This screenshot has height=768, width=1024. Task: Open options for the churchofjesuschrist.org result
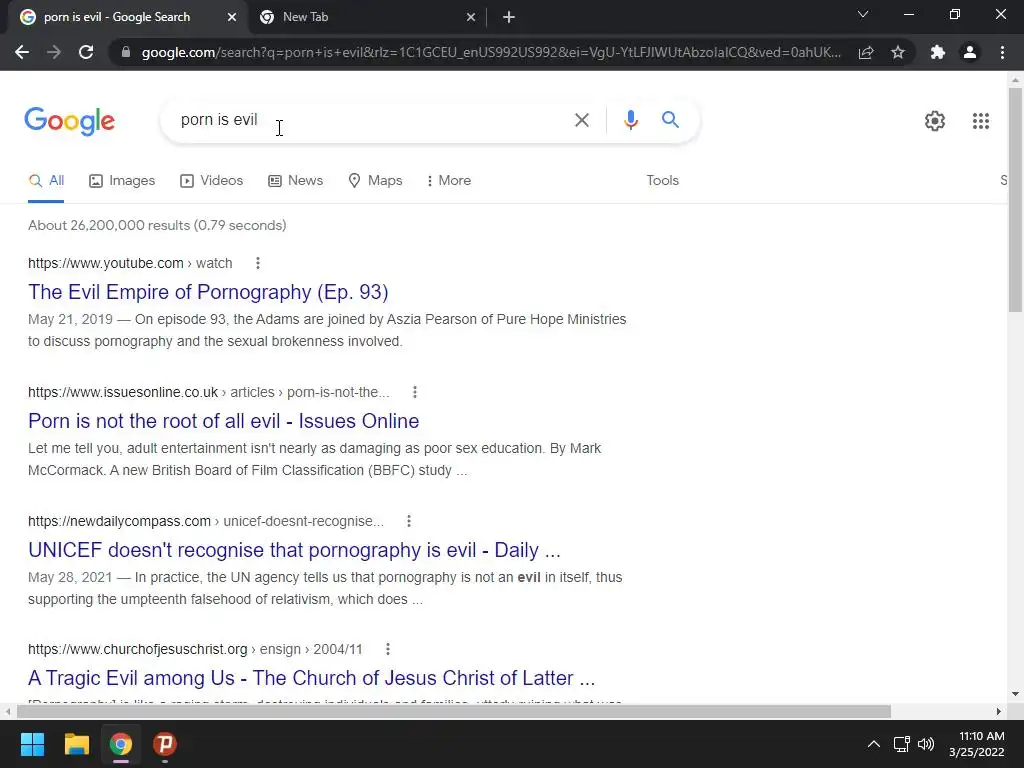click(388, 649)
